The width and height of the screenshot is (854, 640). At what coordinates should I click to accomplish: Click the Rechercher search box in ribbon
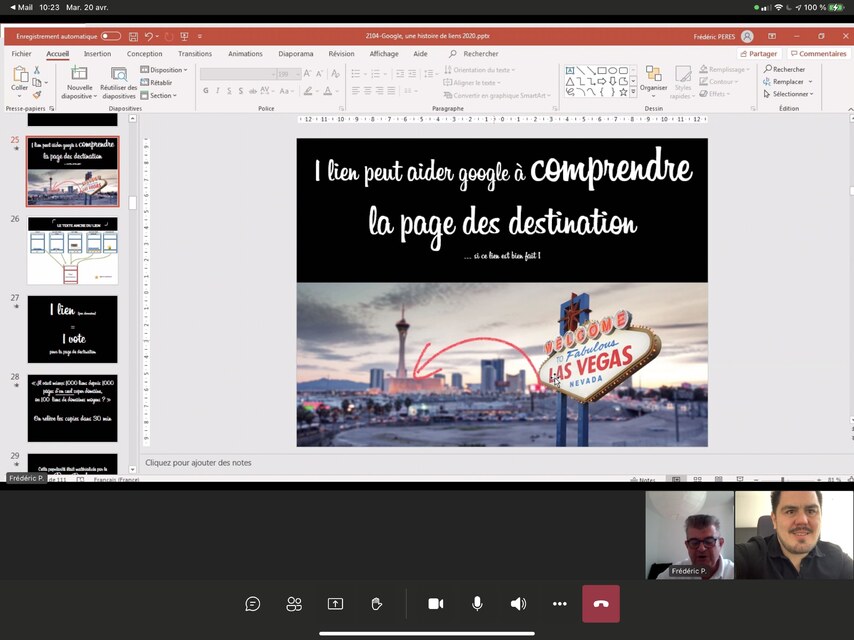474,53
